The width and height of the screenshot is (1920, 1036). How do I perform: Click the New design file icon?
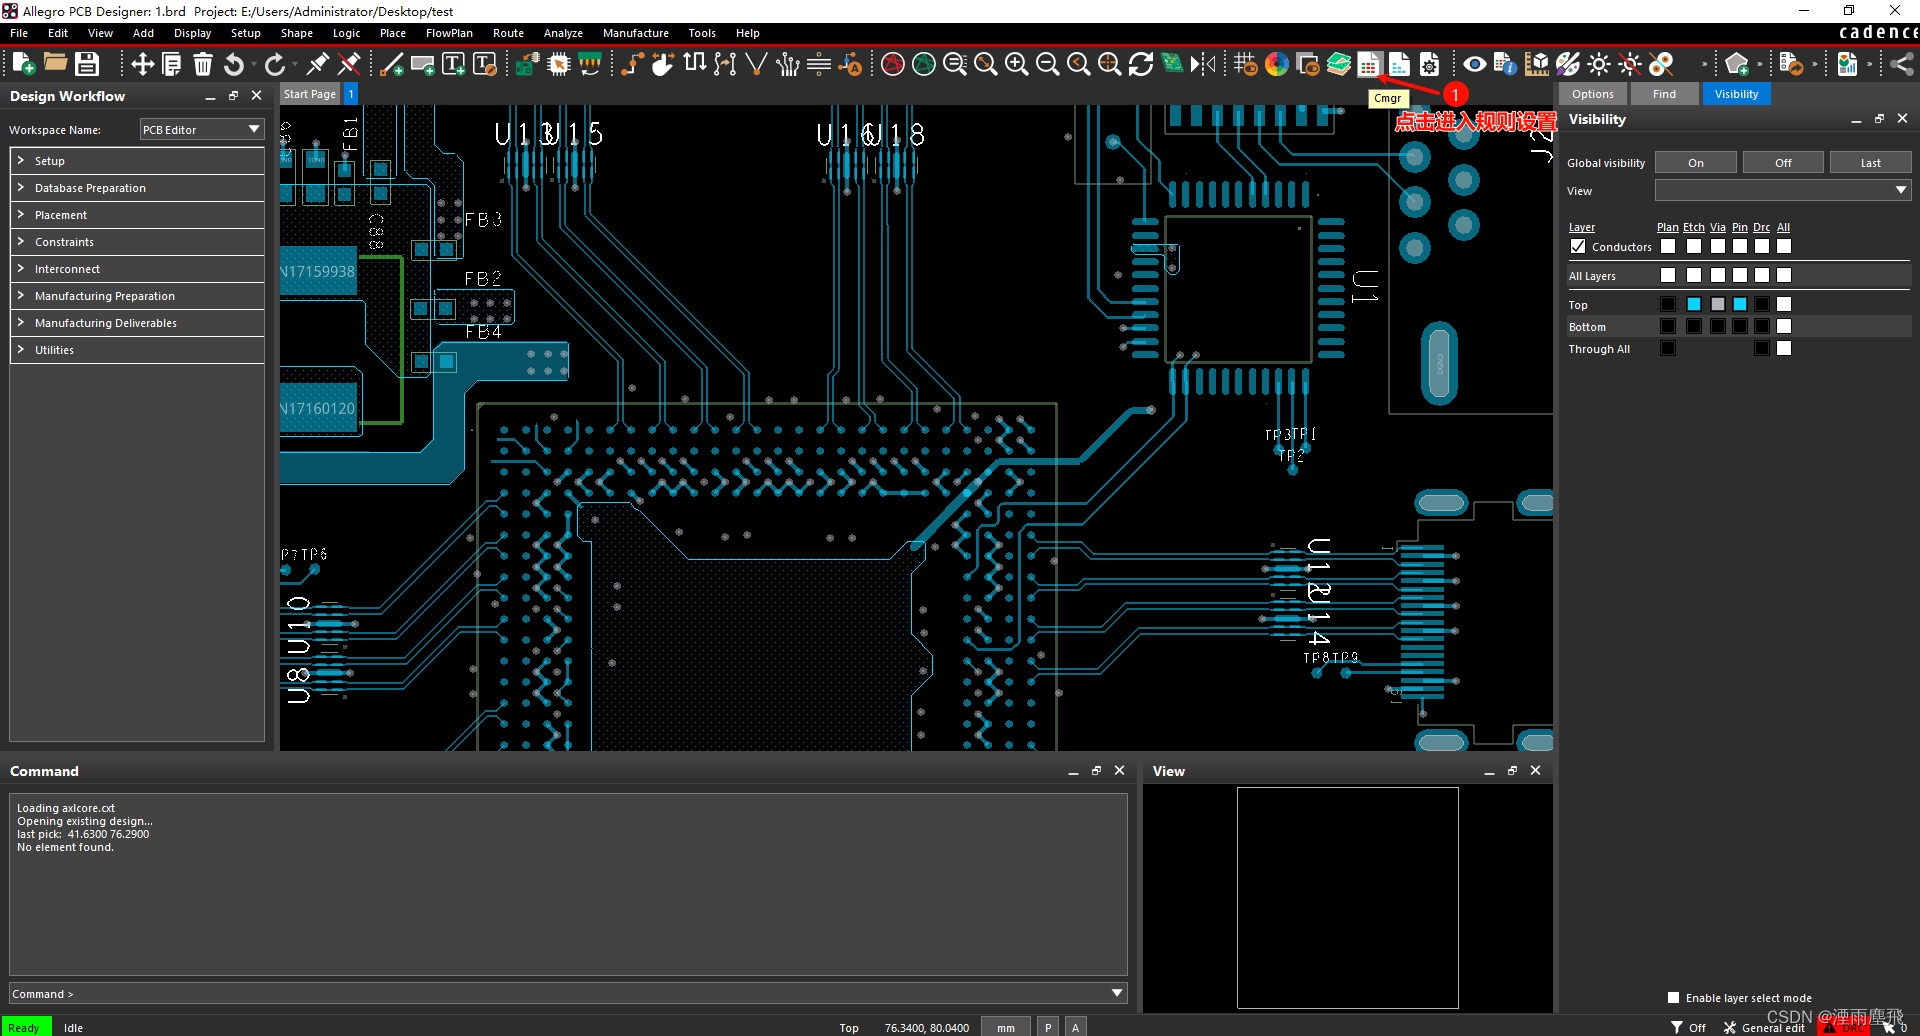[23, 64]
